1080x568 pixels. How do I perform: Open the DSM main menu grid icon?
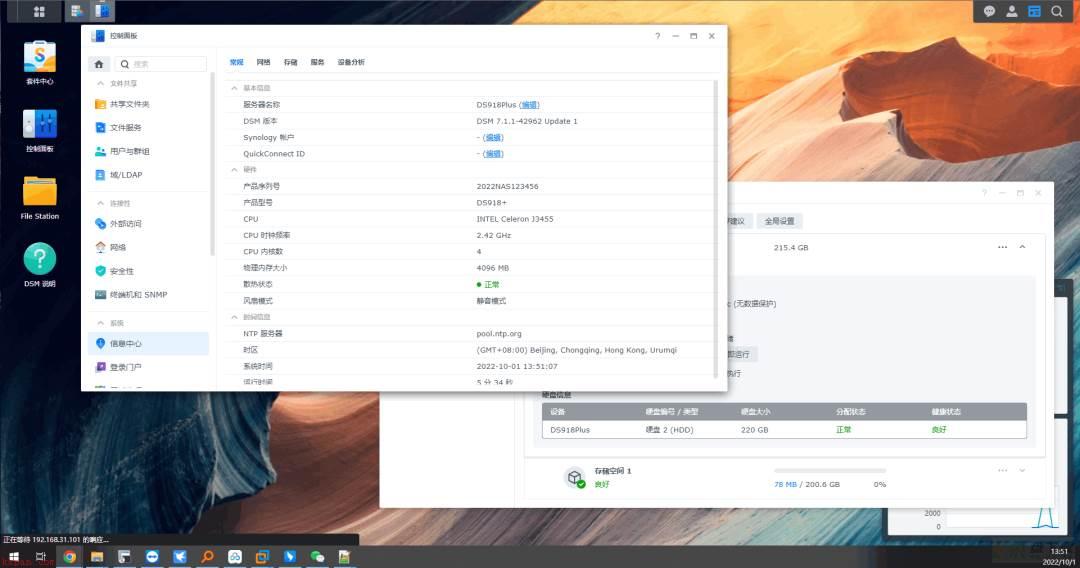tap(39, 12)
